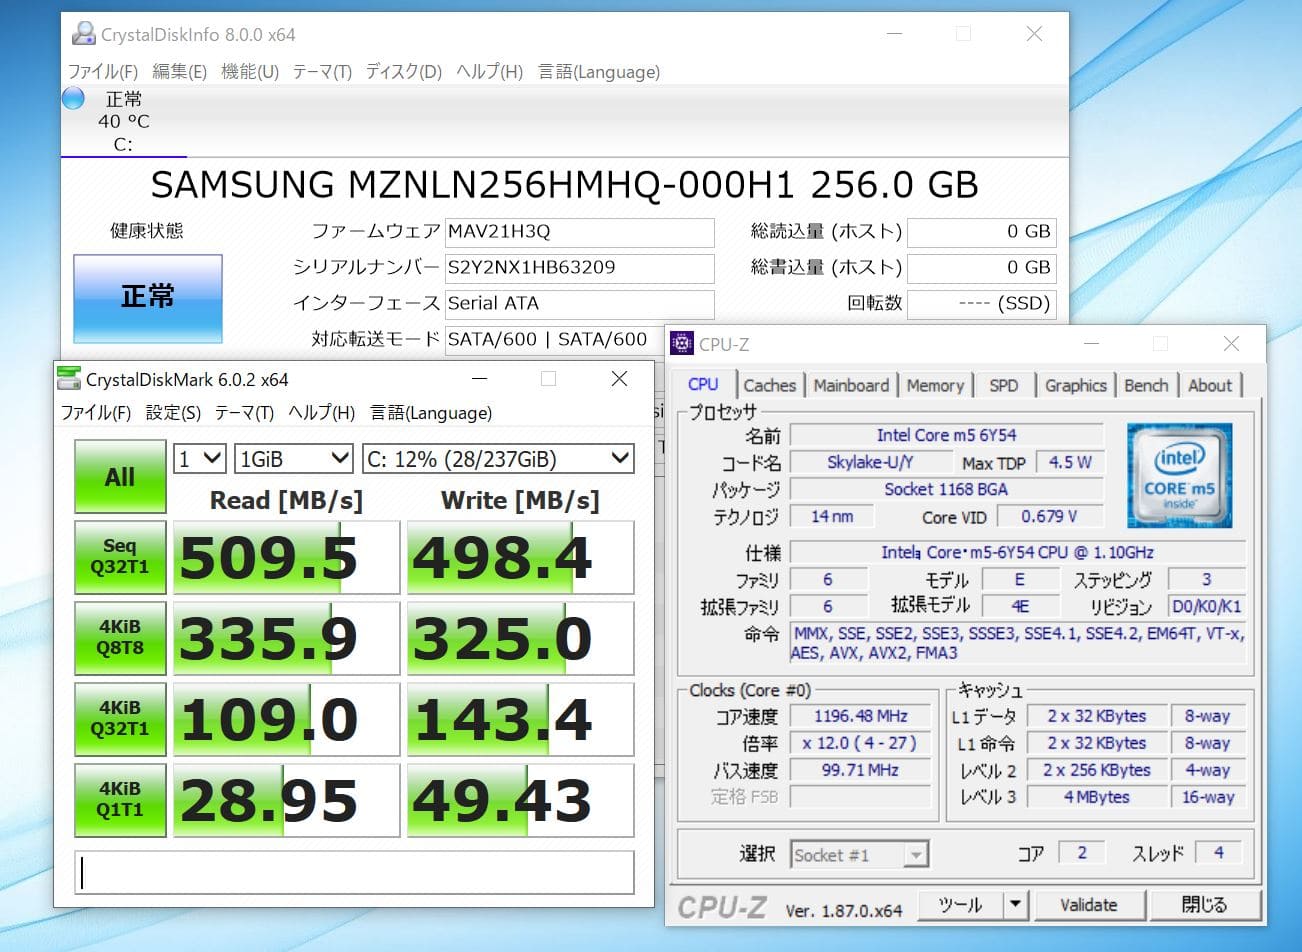The width and height of the screenshot is (1302, 952).
Task: Open ヘルプ(H) menu in CrystalDiskMark
Action: (x=321, y=412)
